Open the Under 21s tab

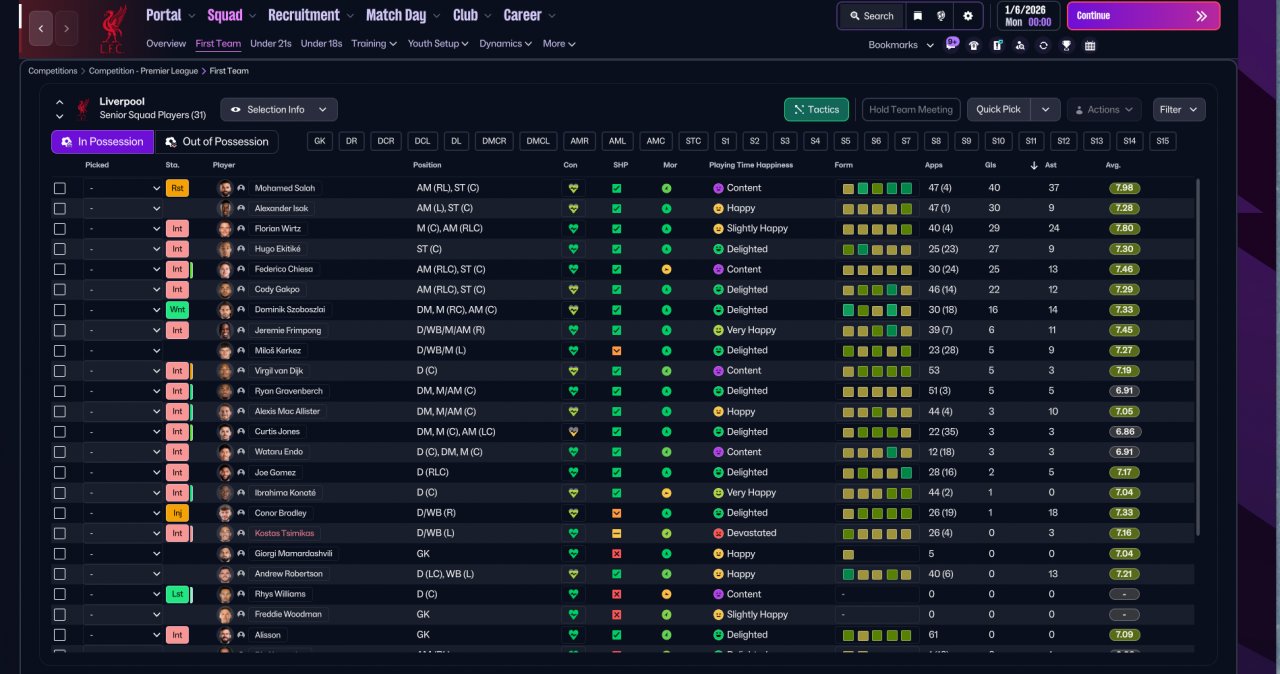pos(270,44)
